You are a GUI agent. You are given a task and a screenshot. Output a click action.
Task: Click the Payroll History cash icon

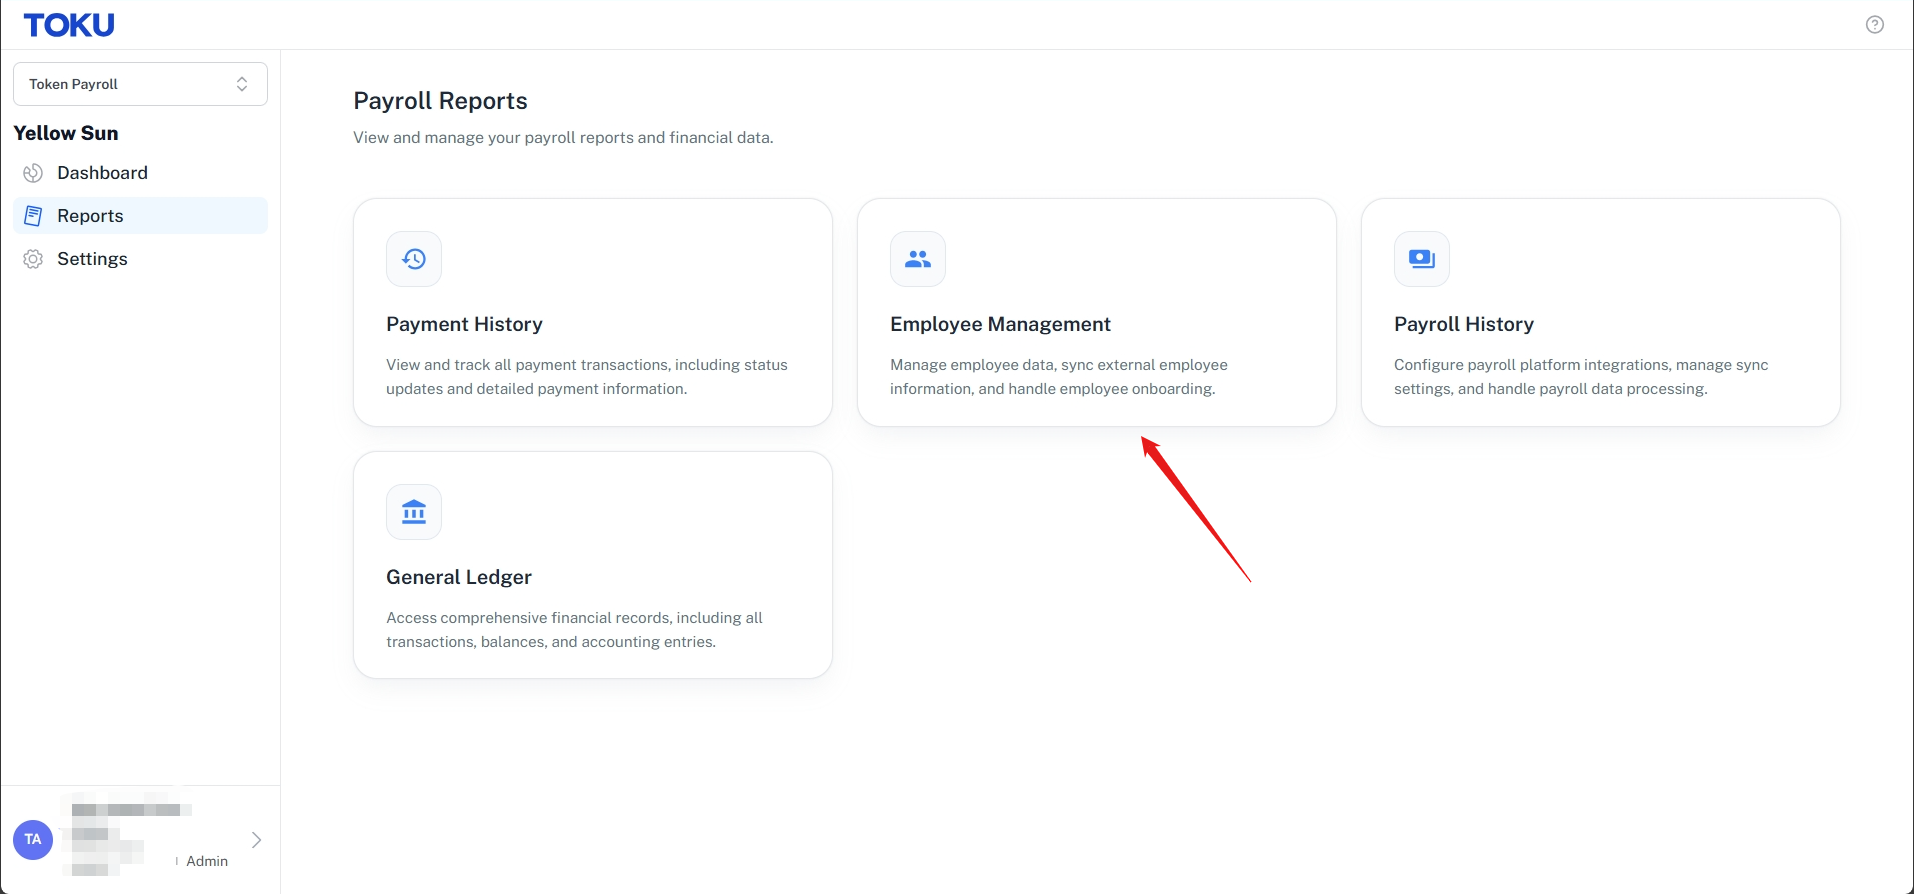[x=1422, y=259]
